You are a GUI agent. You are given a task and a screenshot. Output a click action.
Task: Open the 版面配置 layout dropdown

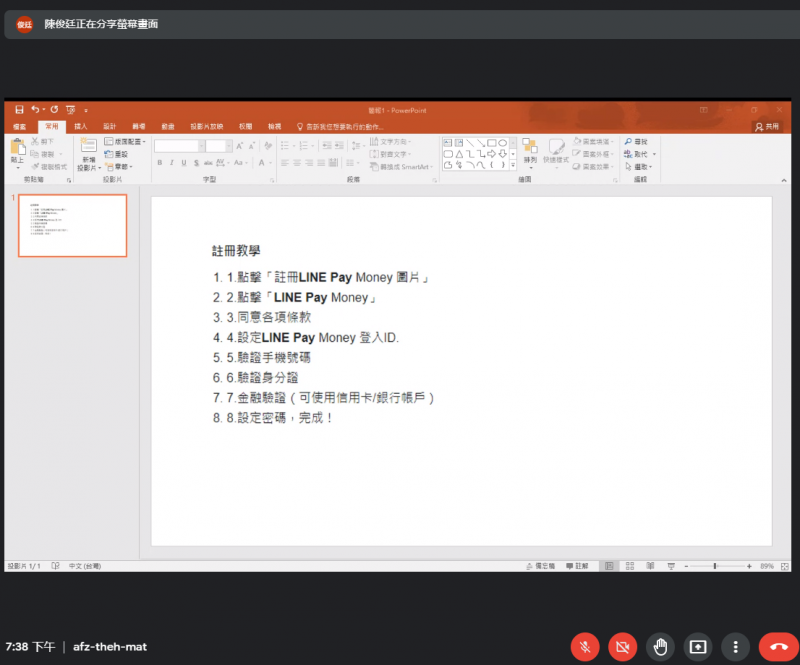coord(125,141)
